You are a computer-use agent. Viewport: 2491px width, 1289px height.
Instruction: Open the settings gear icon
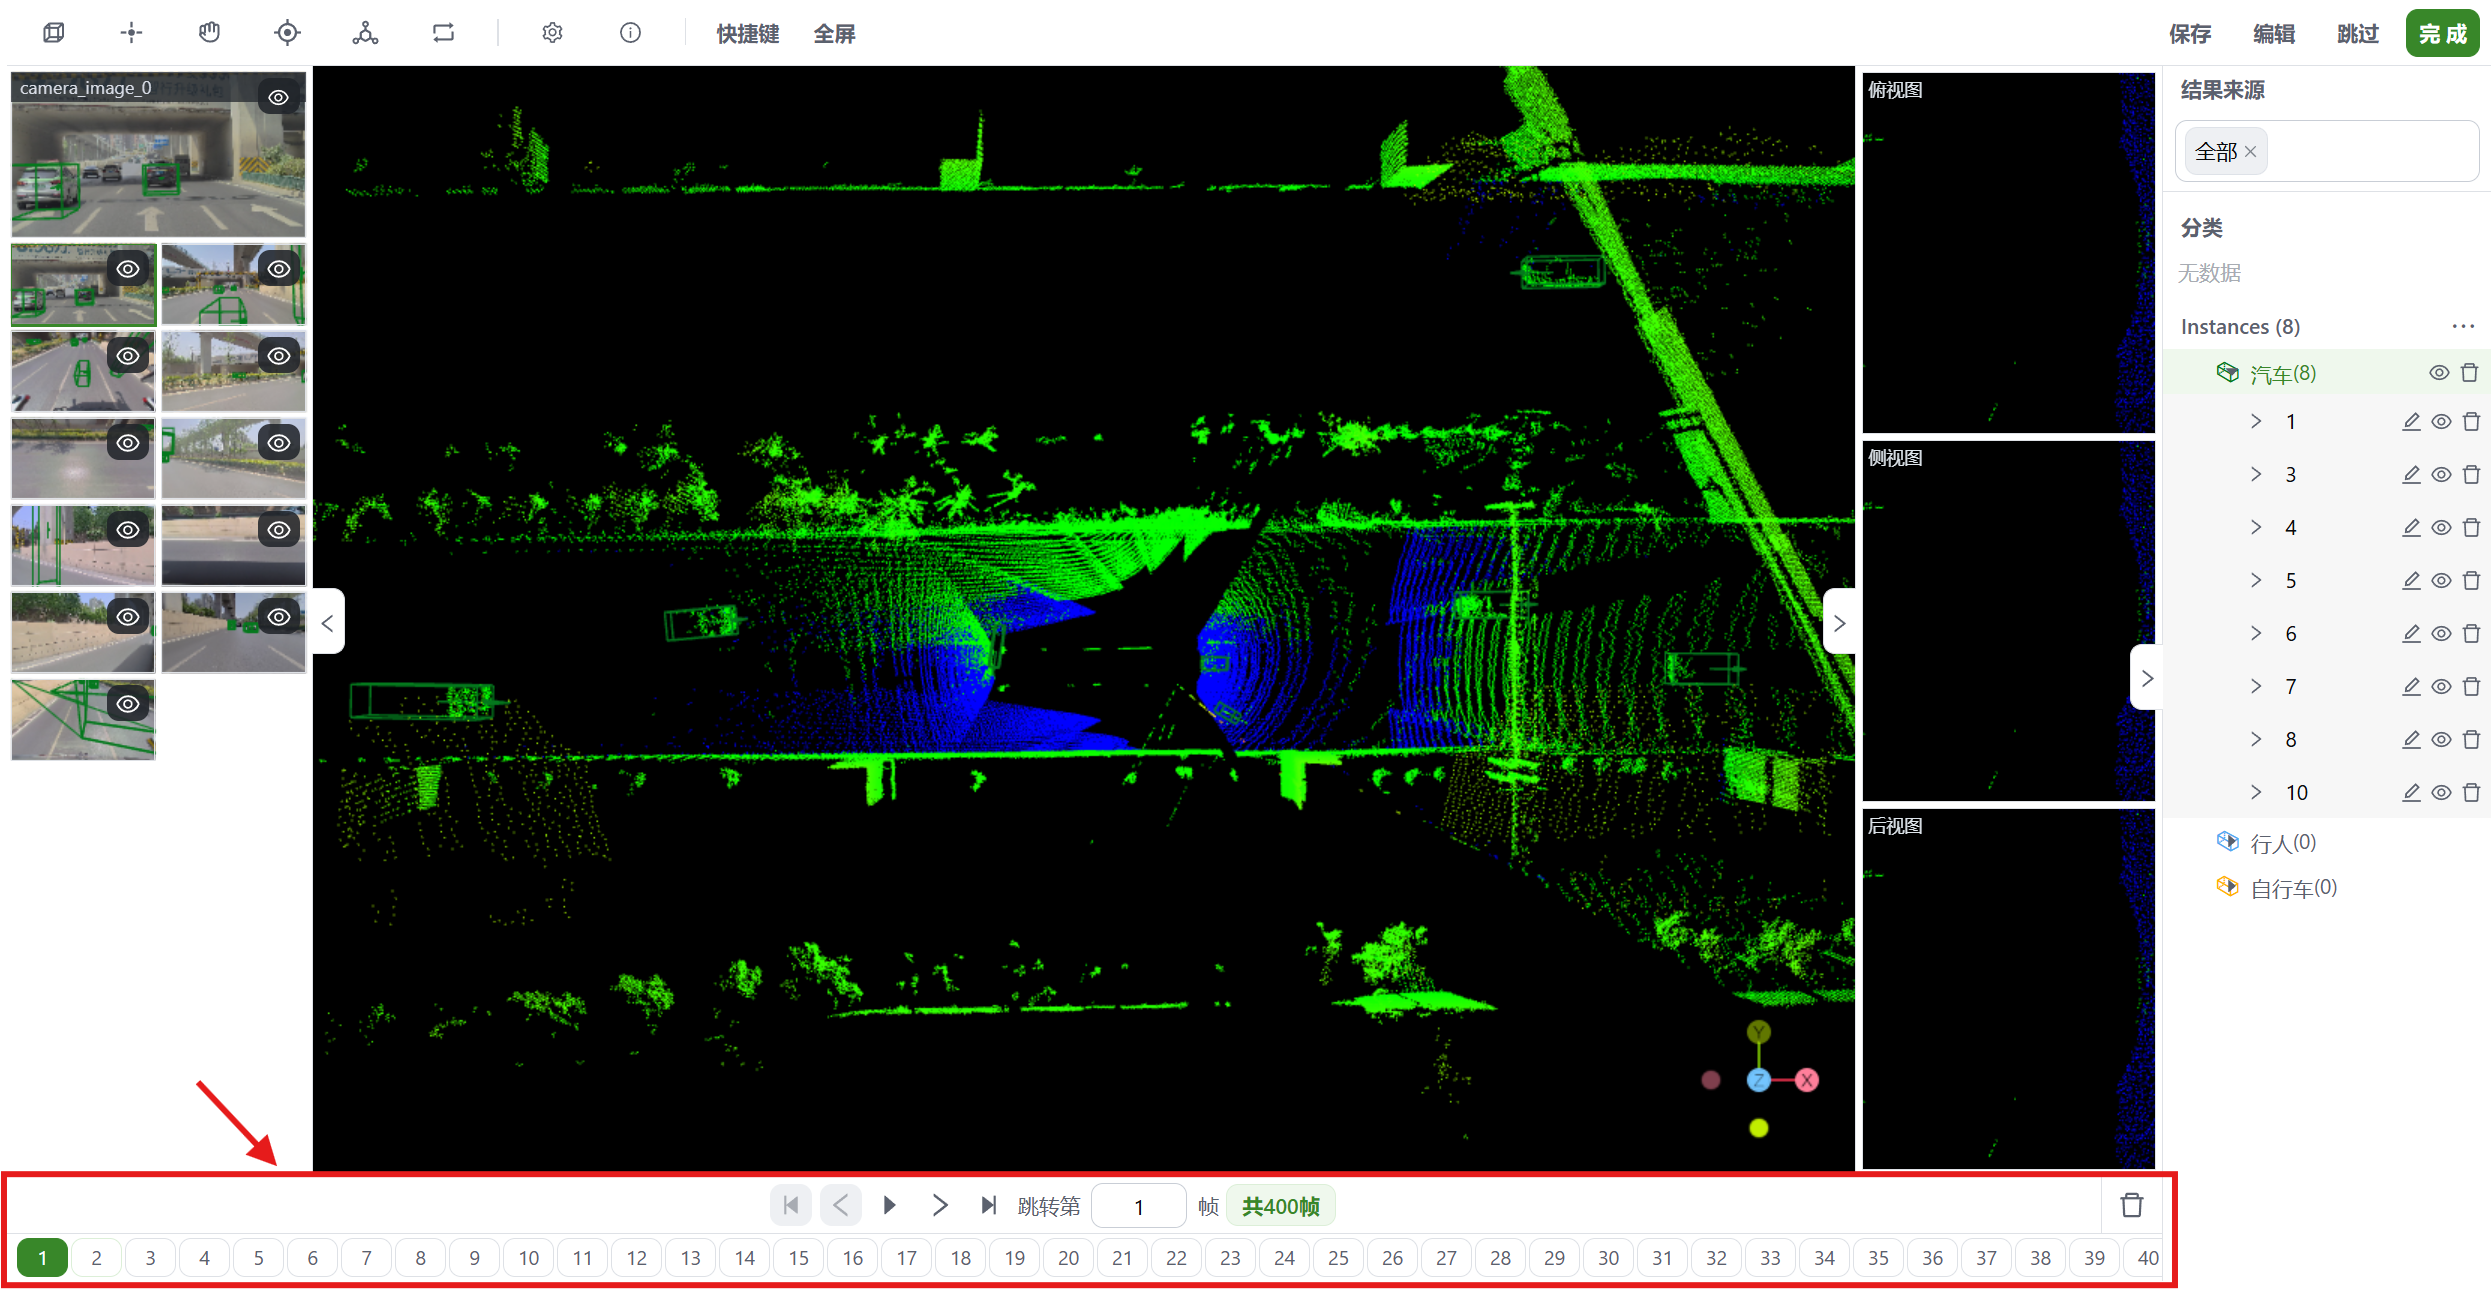tap(552, 33)
